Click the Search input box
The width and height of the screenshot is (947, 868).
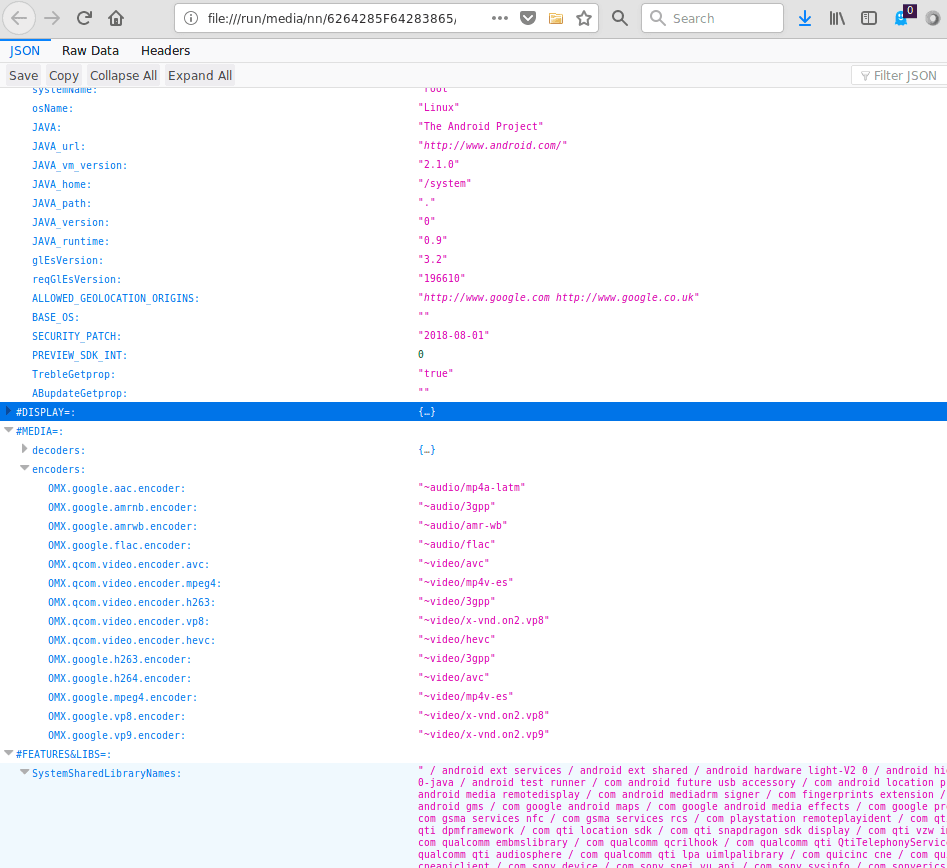[x=712, y=18]
